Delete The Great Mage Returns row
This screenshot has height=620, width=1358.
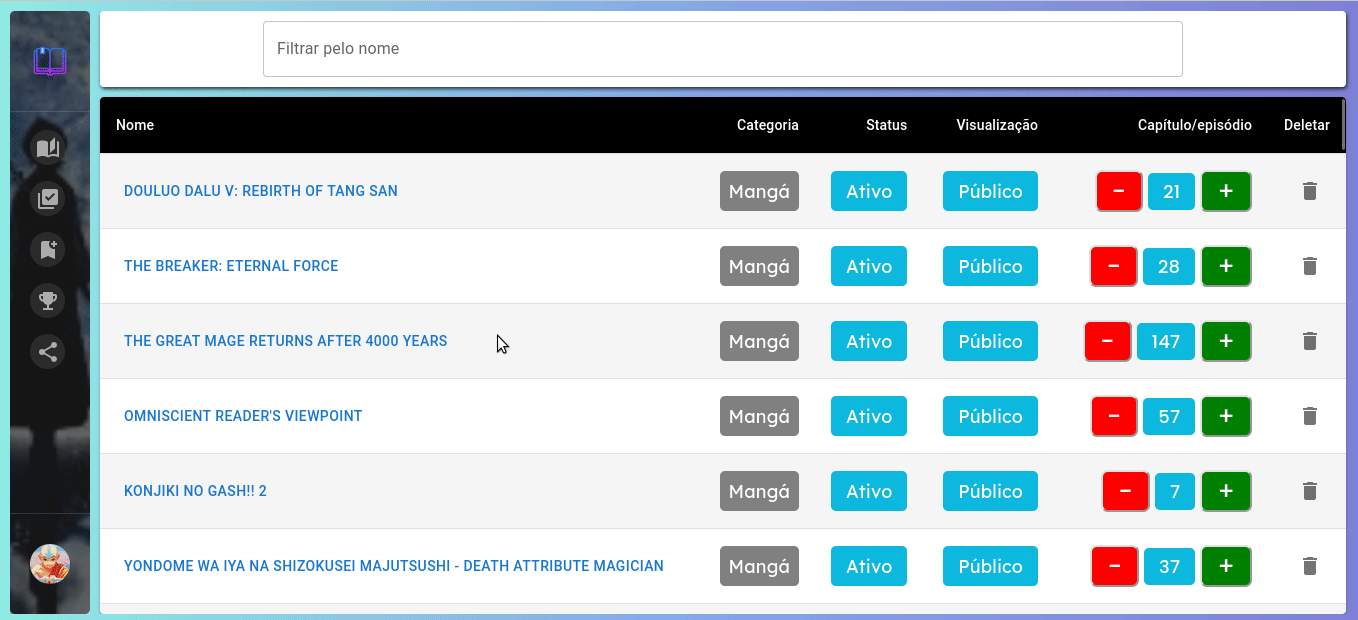point(1310,341)
